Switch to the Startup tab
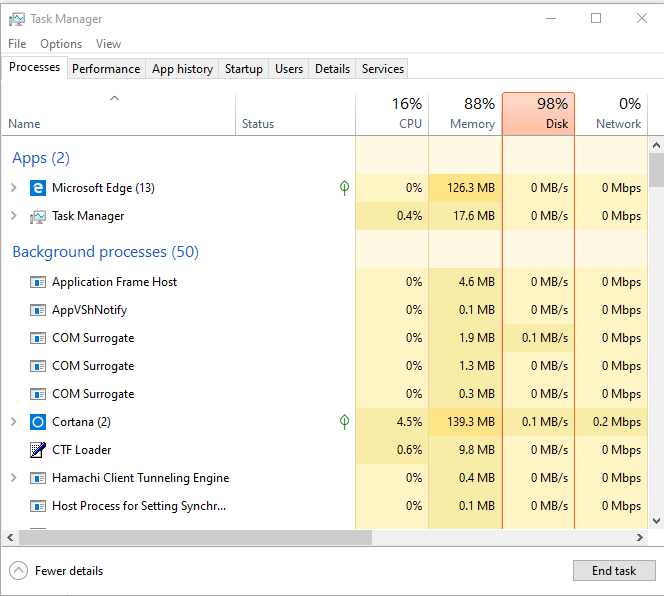The image size is (664, 596). click(x=244, y=69)
